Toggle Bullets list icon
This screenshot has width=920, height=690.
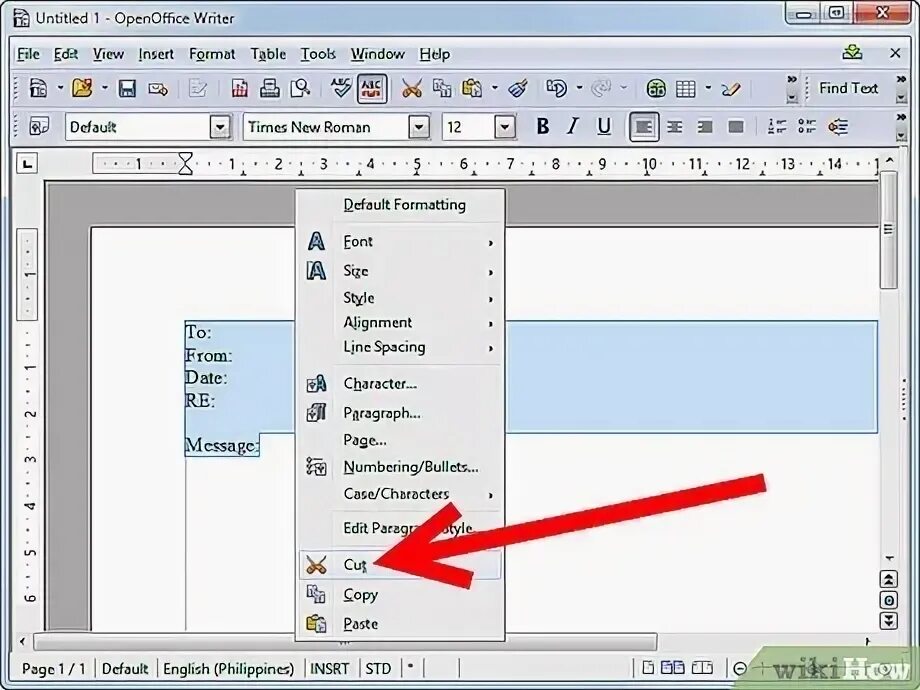[x=807, y=126]
